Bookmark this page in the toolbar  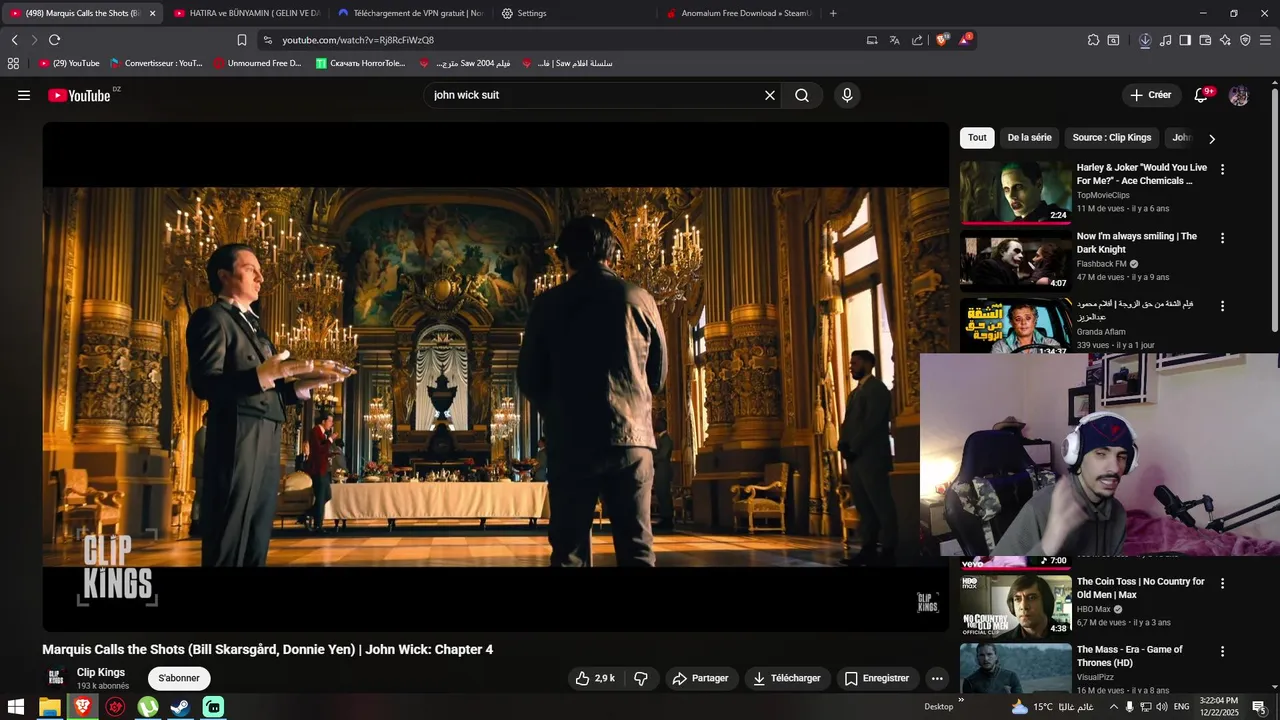(241, 40)
